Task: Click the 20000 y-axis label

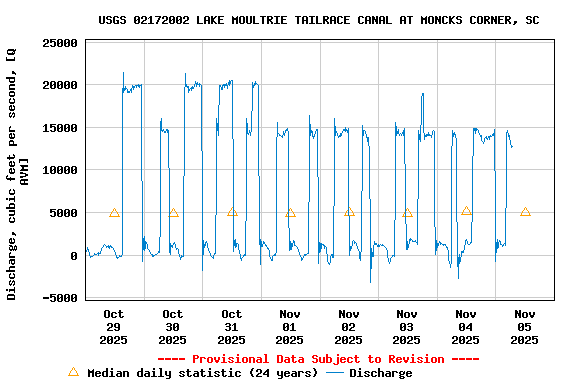Action: [x=60, y=85]
